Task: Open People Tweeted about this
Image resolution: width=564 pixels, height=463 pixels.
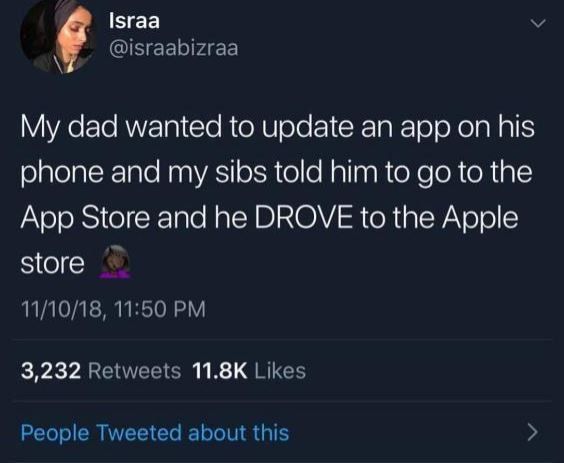Action: [155, 433]
